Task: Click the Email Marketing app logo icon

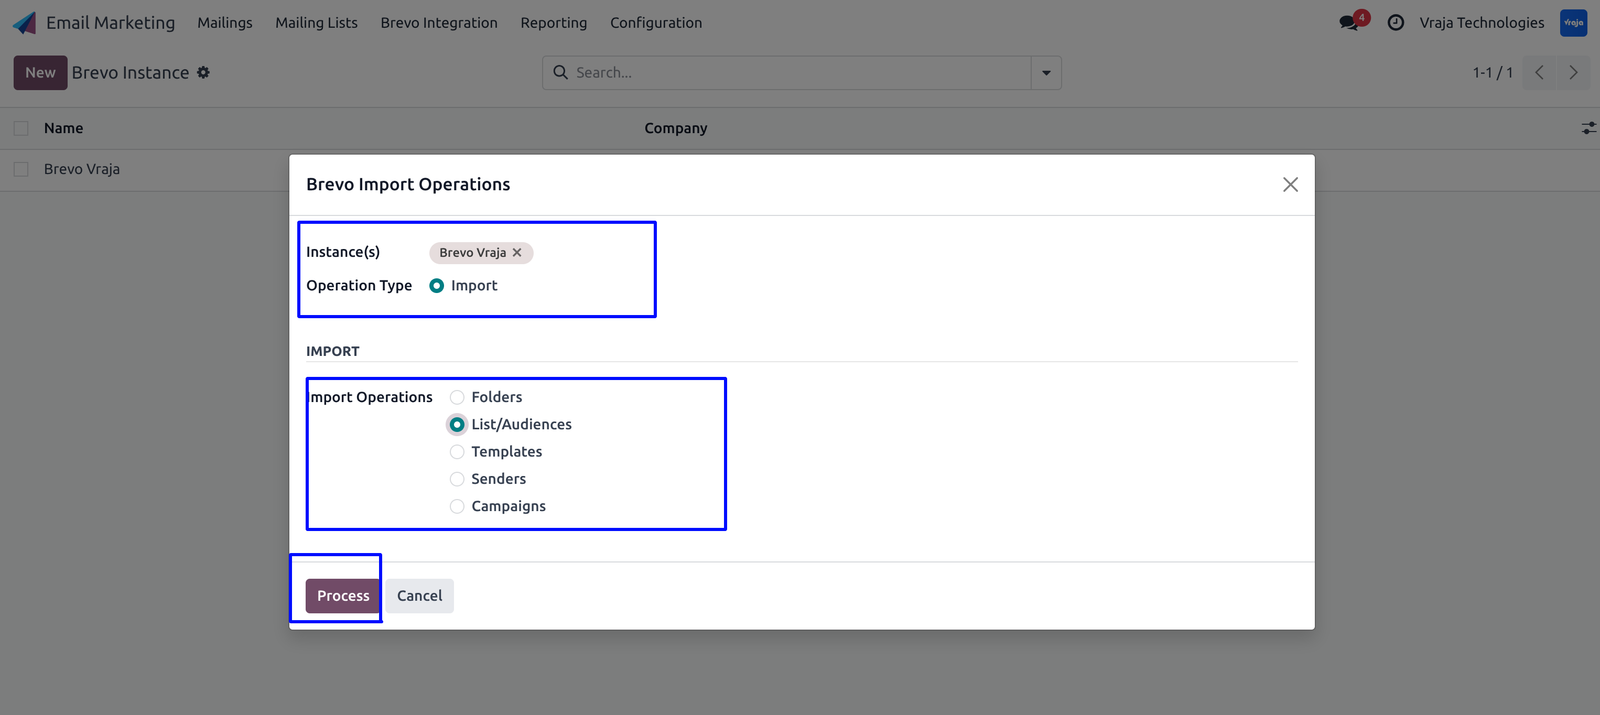Action: point(24,22)
